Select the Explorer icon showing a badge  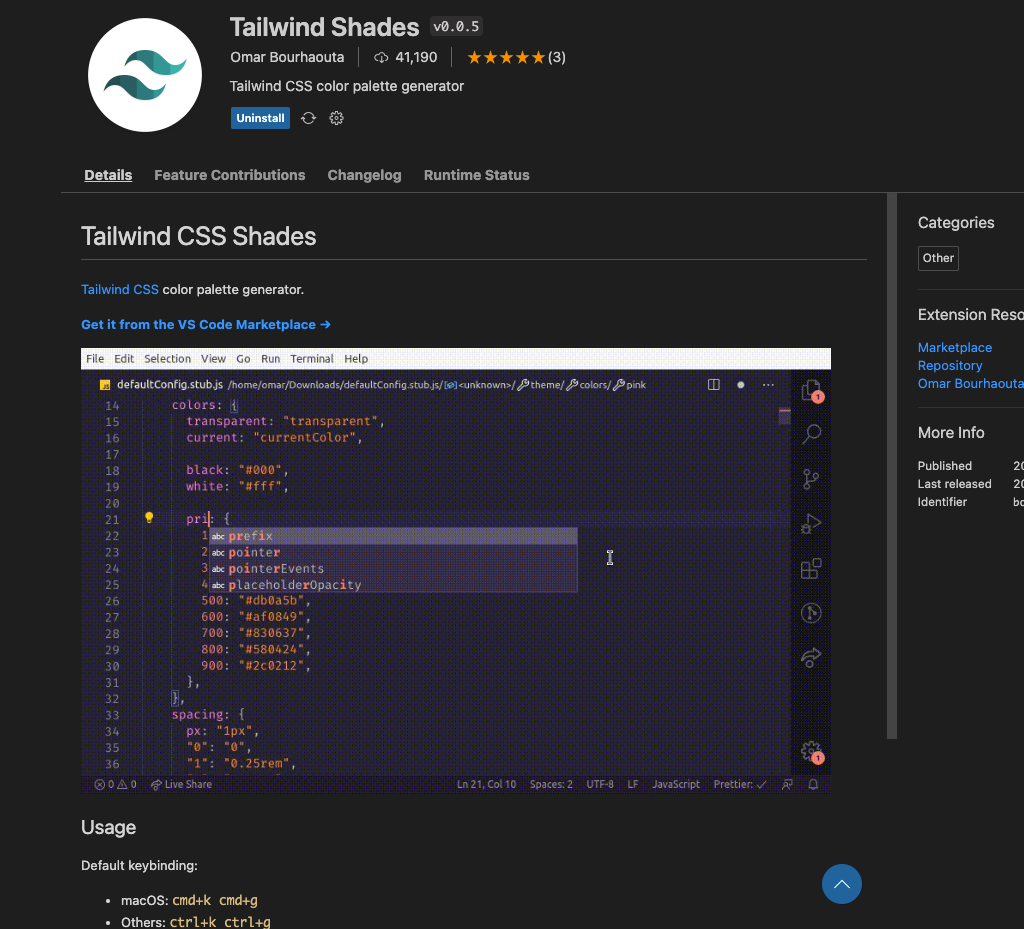[x=811, y=389]
